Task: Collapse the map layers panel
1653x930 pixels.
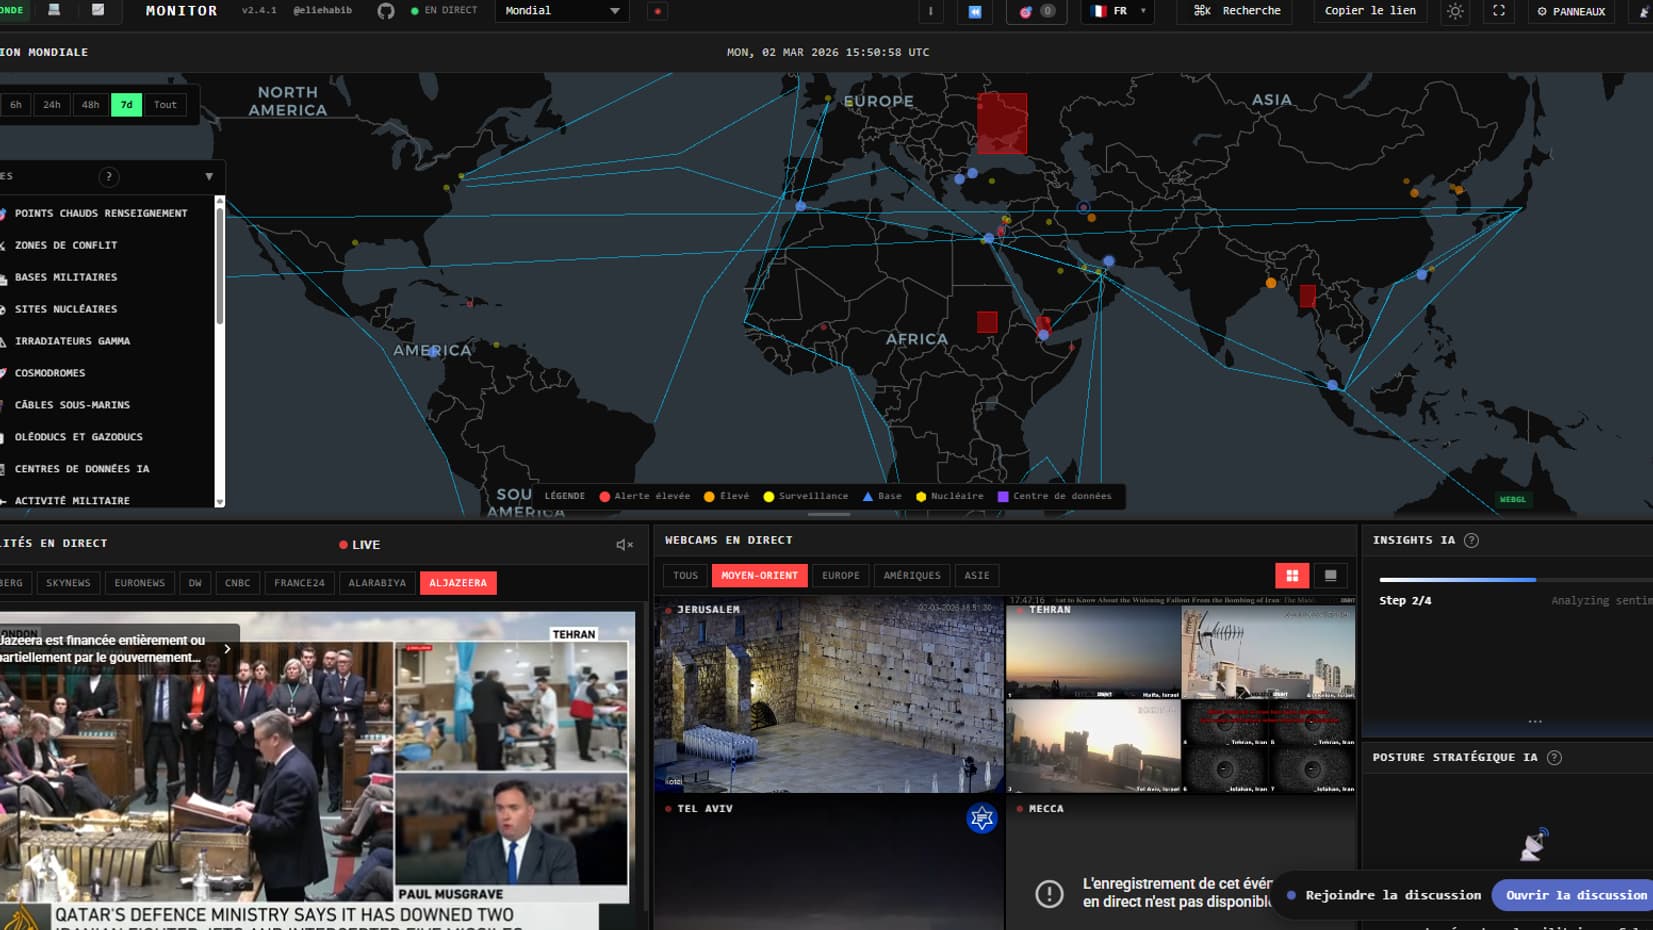Action: point(209,176)
